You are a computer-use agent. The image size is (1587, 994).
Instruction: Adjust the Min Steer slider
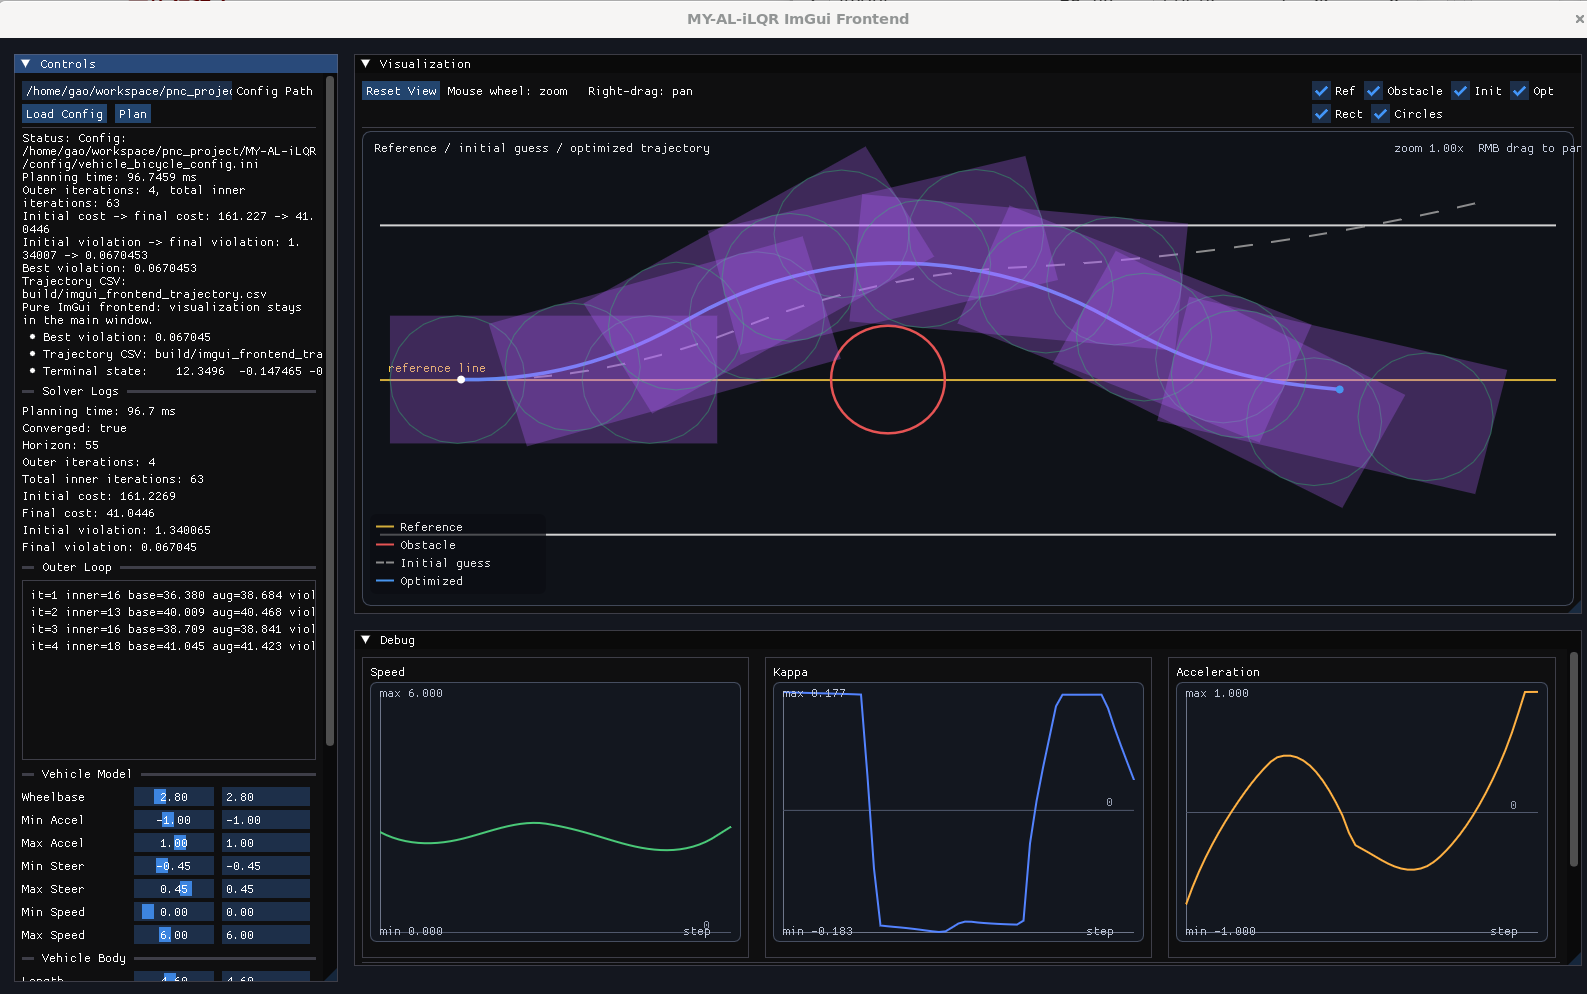(174, 866)
